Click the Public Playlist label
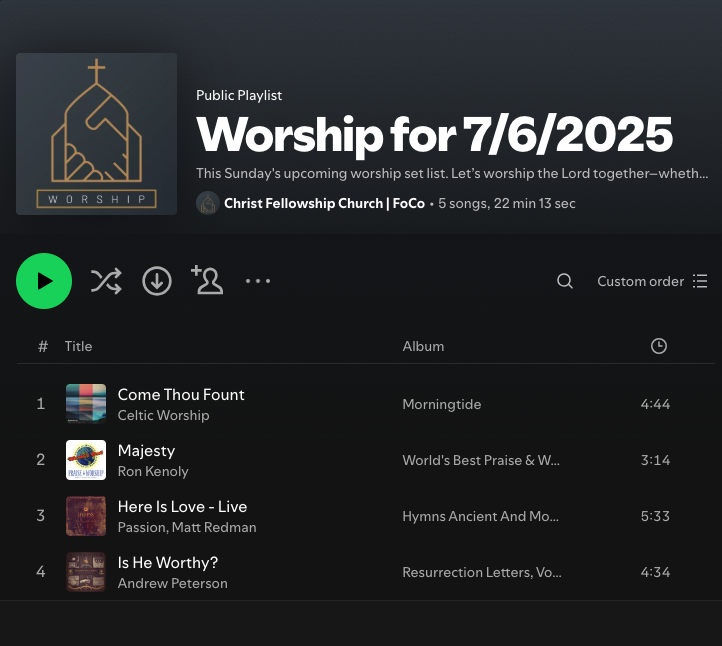Screen dimensions: 722x646 click(x=239, y=95)
